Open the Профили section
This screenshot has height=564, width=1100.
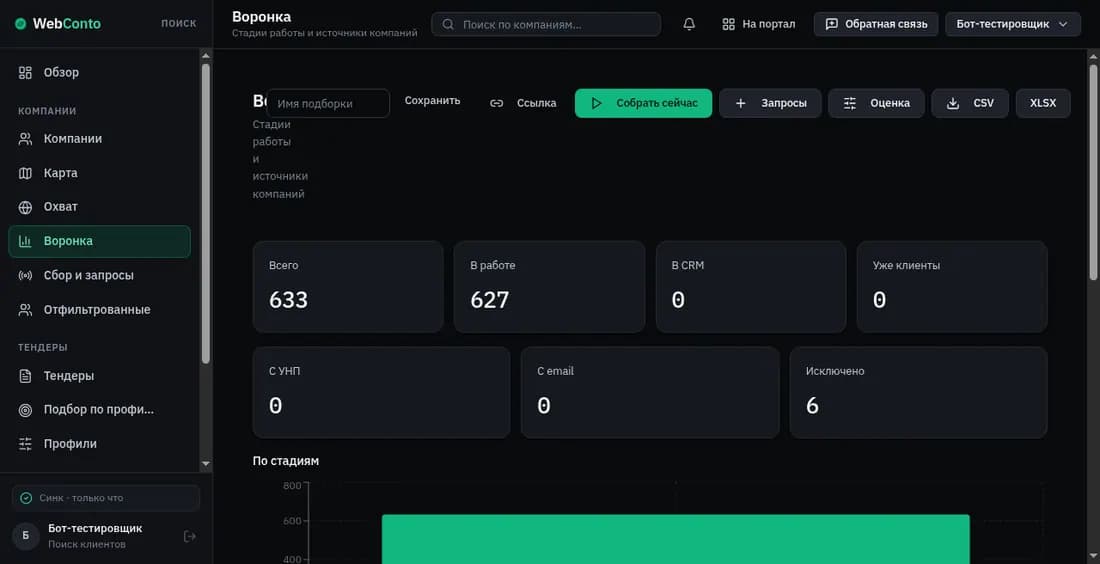pos(100,444)
